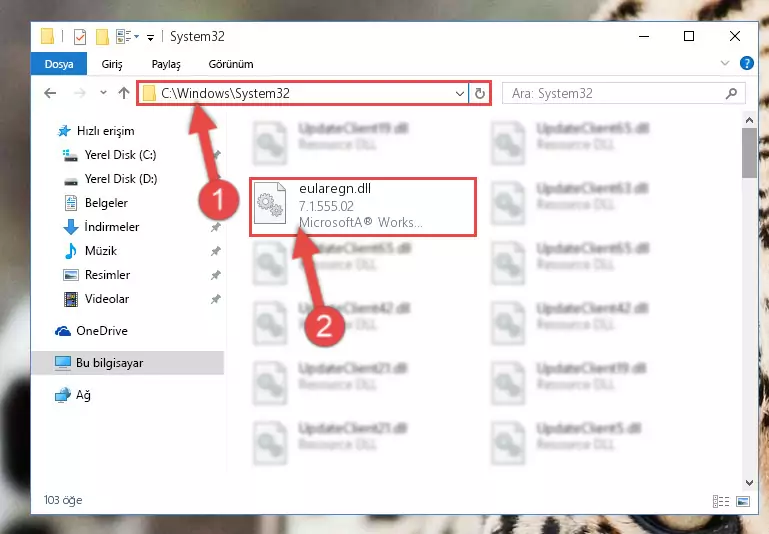The height and width of the screenshot is (534, 769).
Task: Close the System32 window
Action: (x=734, y=36)
